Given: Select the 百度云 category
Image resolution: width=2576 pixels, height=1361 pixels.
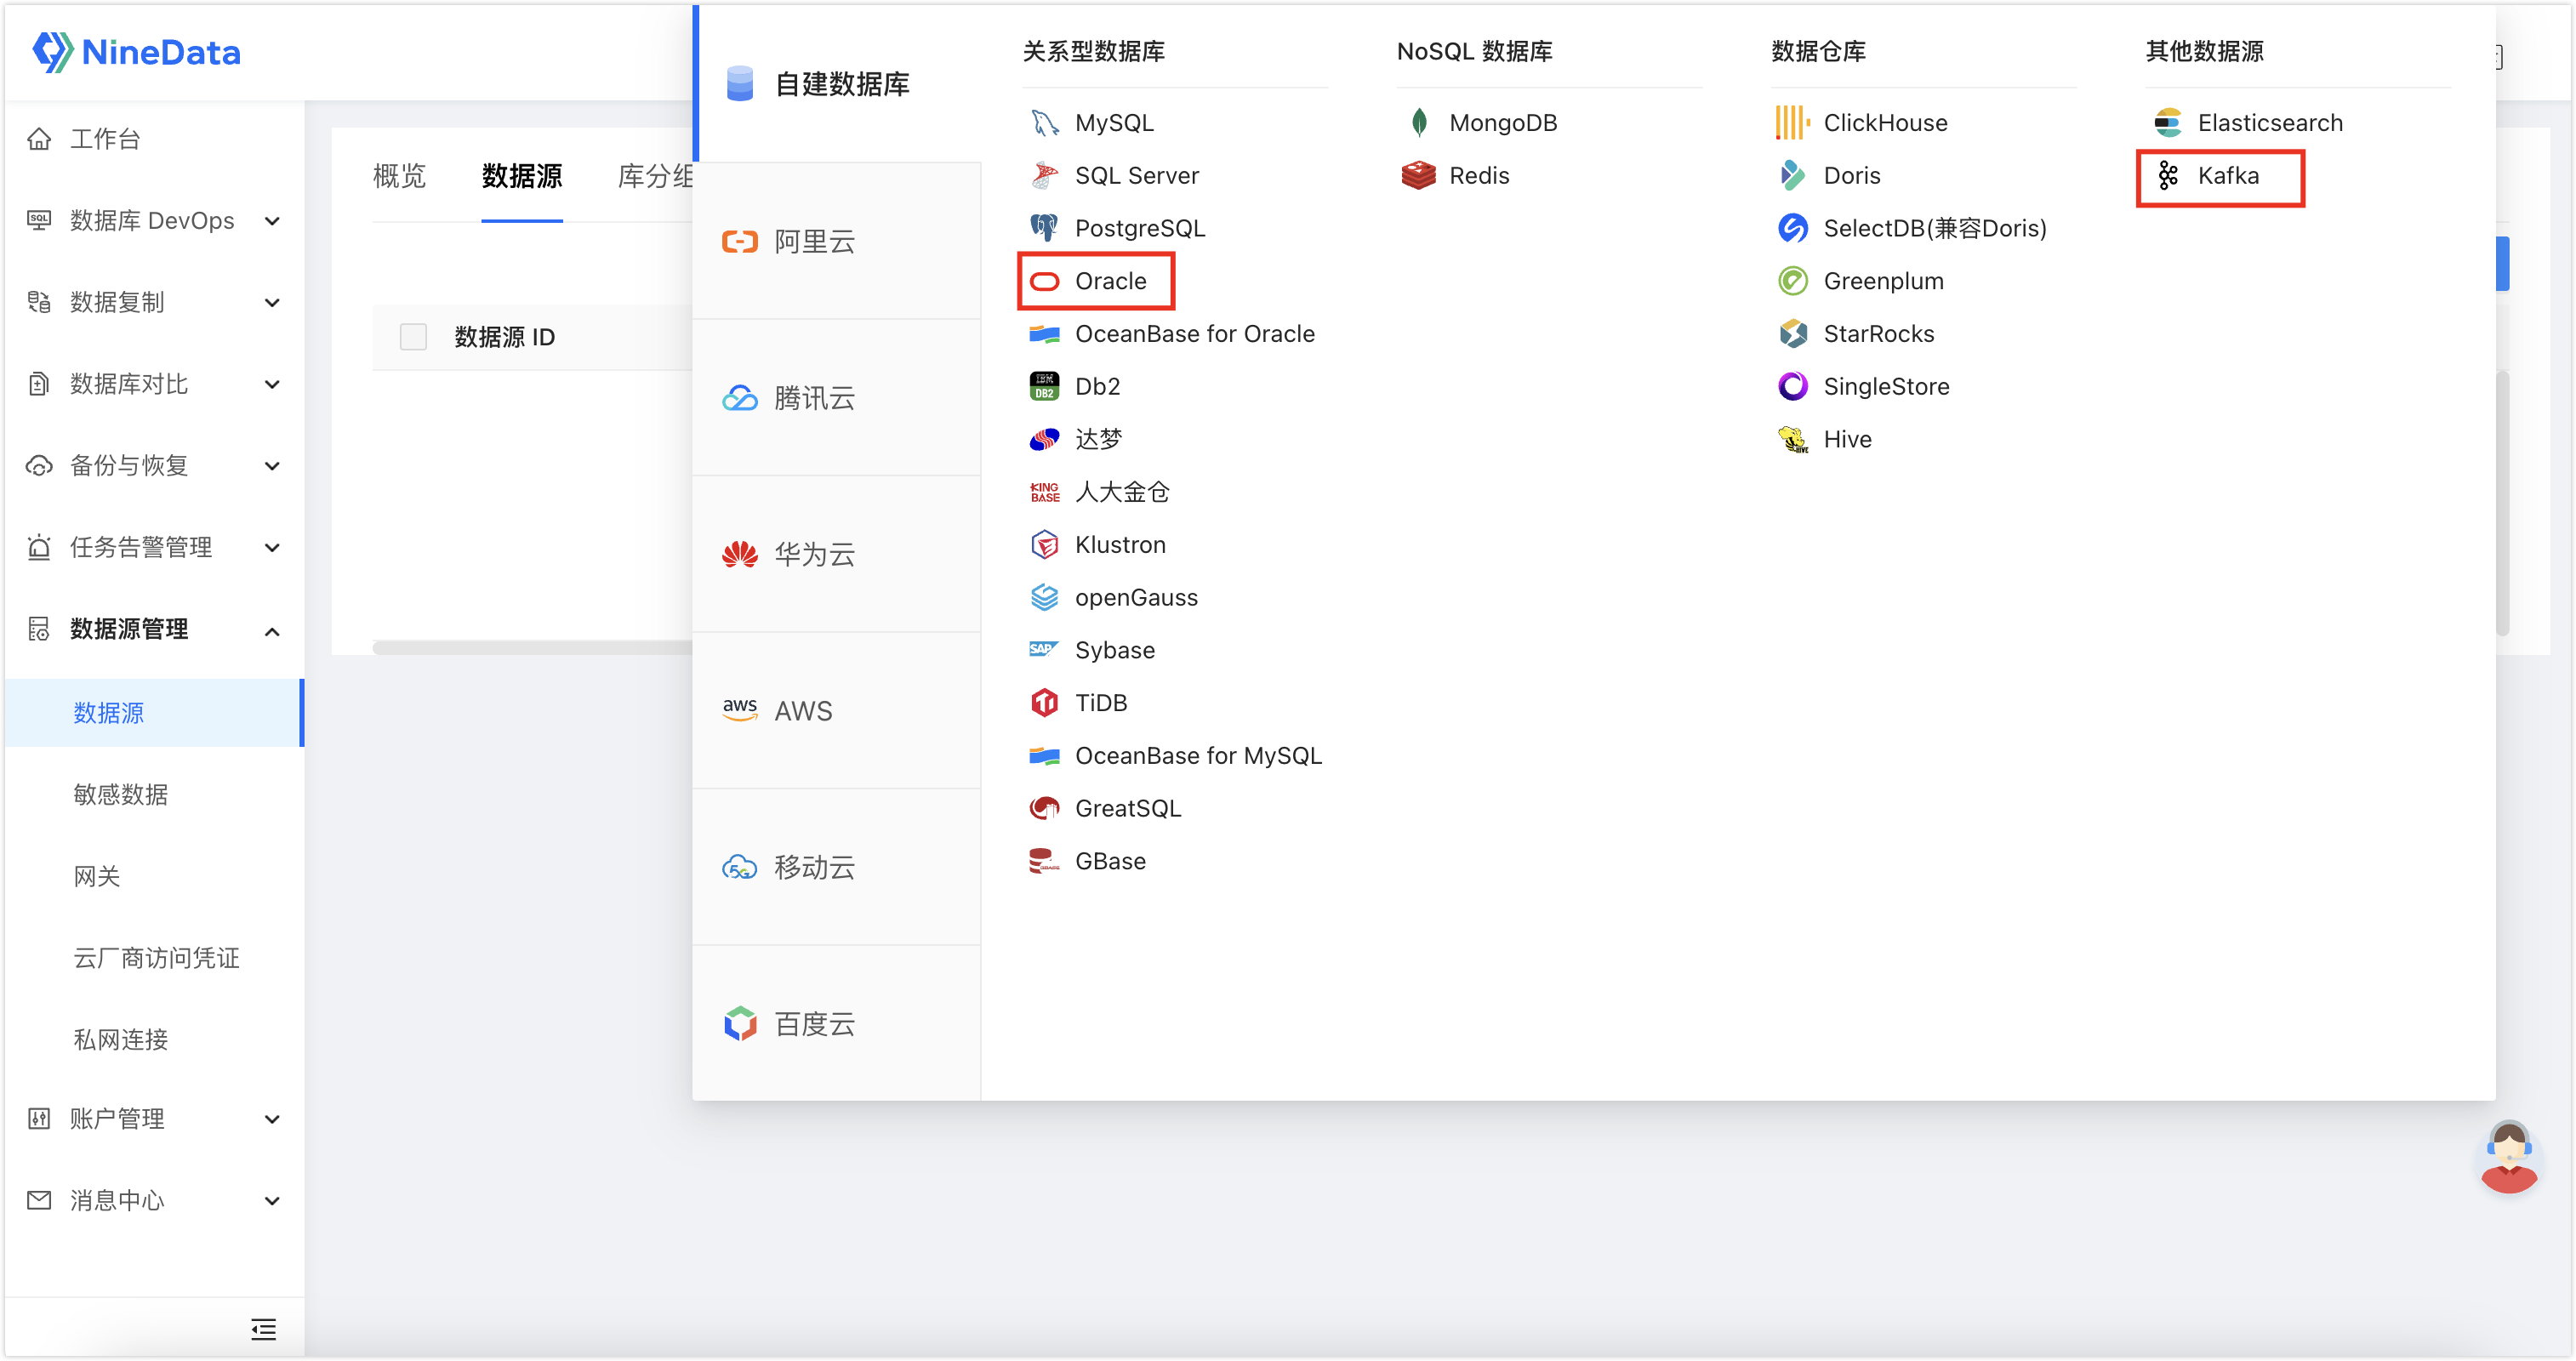Looking at the screenshot, I should coord(837,1024).
